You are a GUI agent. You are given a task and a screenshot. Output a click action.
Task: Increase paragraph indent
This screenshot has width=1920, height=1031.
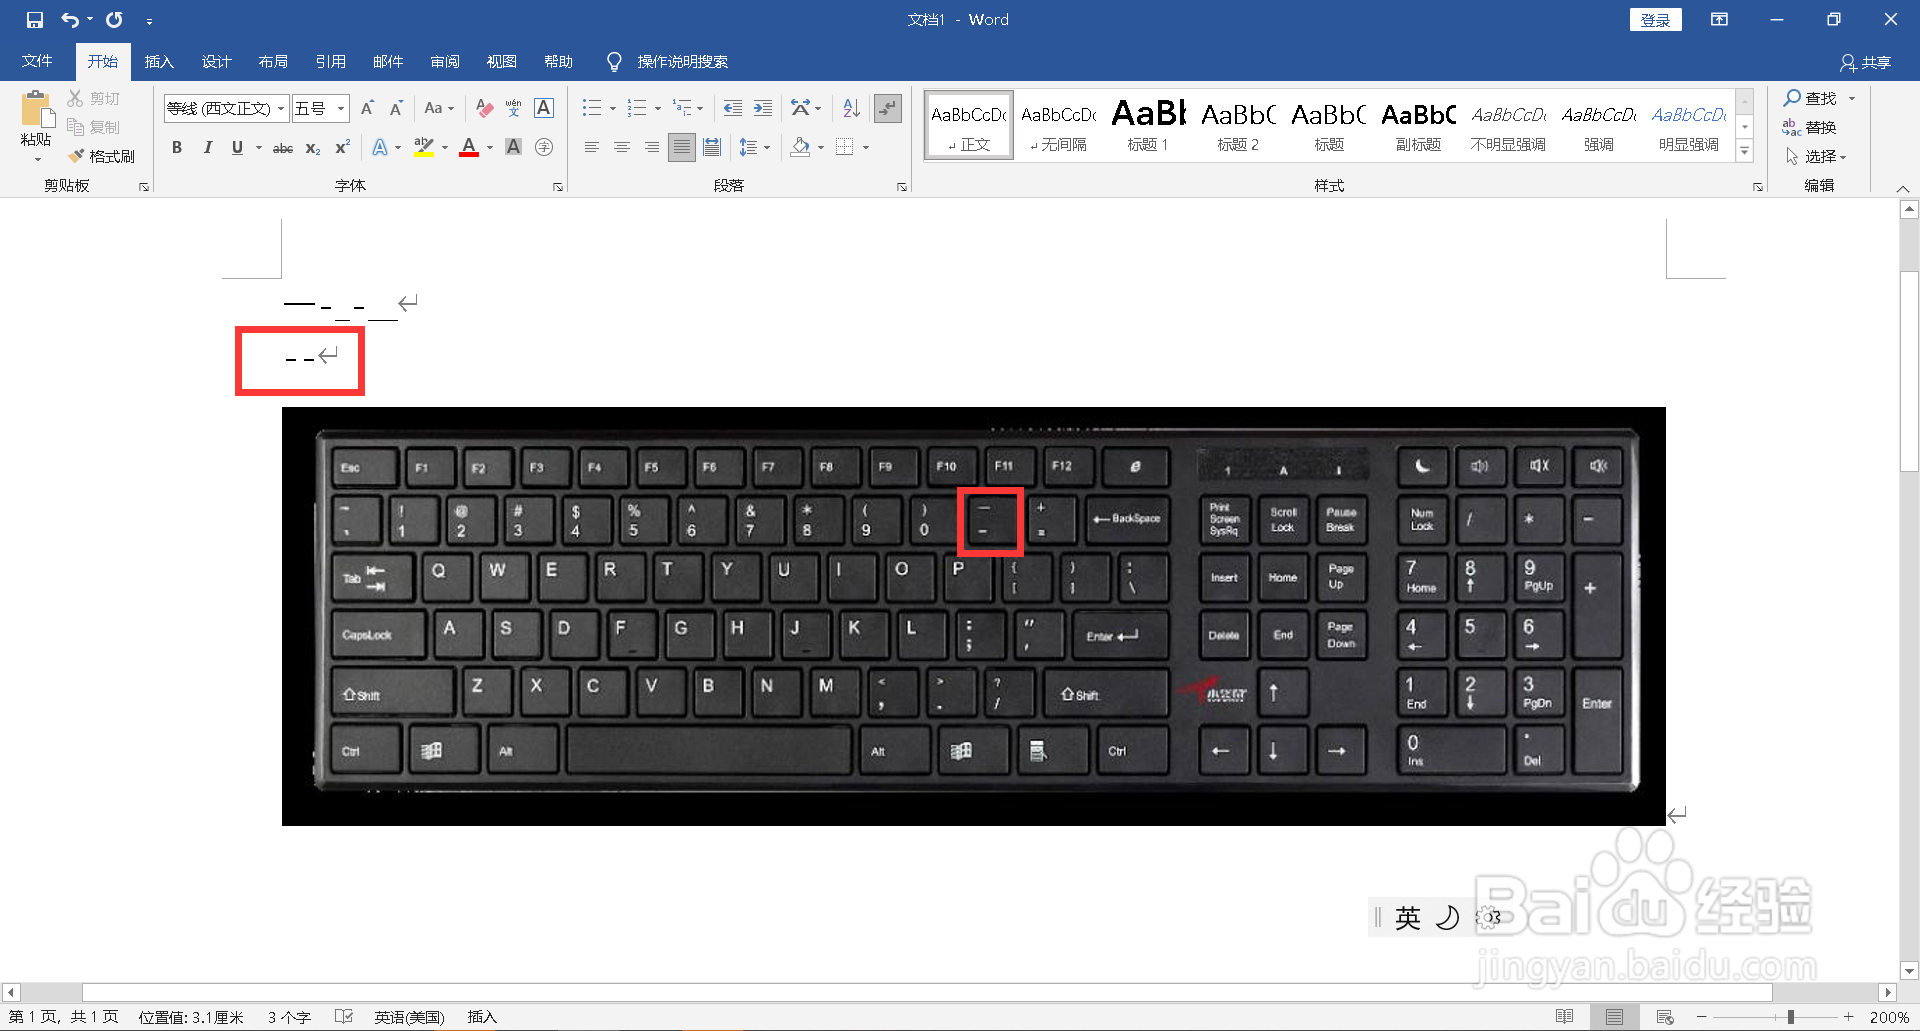tap(762, 108)
